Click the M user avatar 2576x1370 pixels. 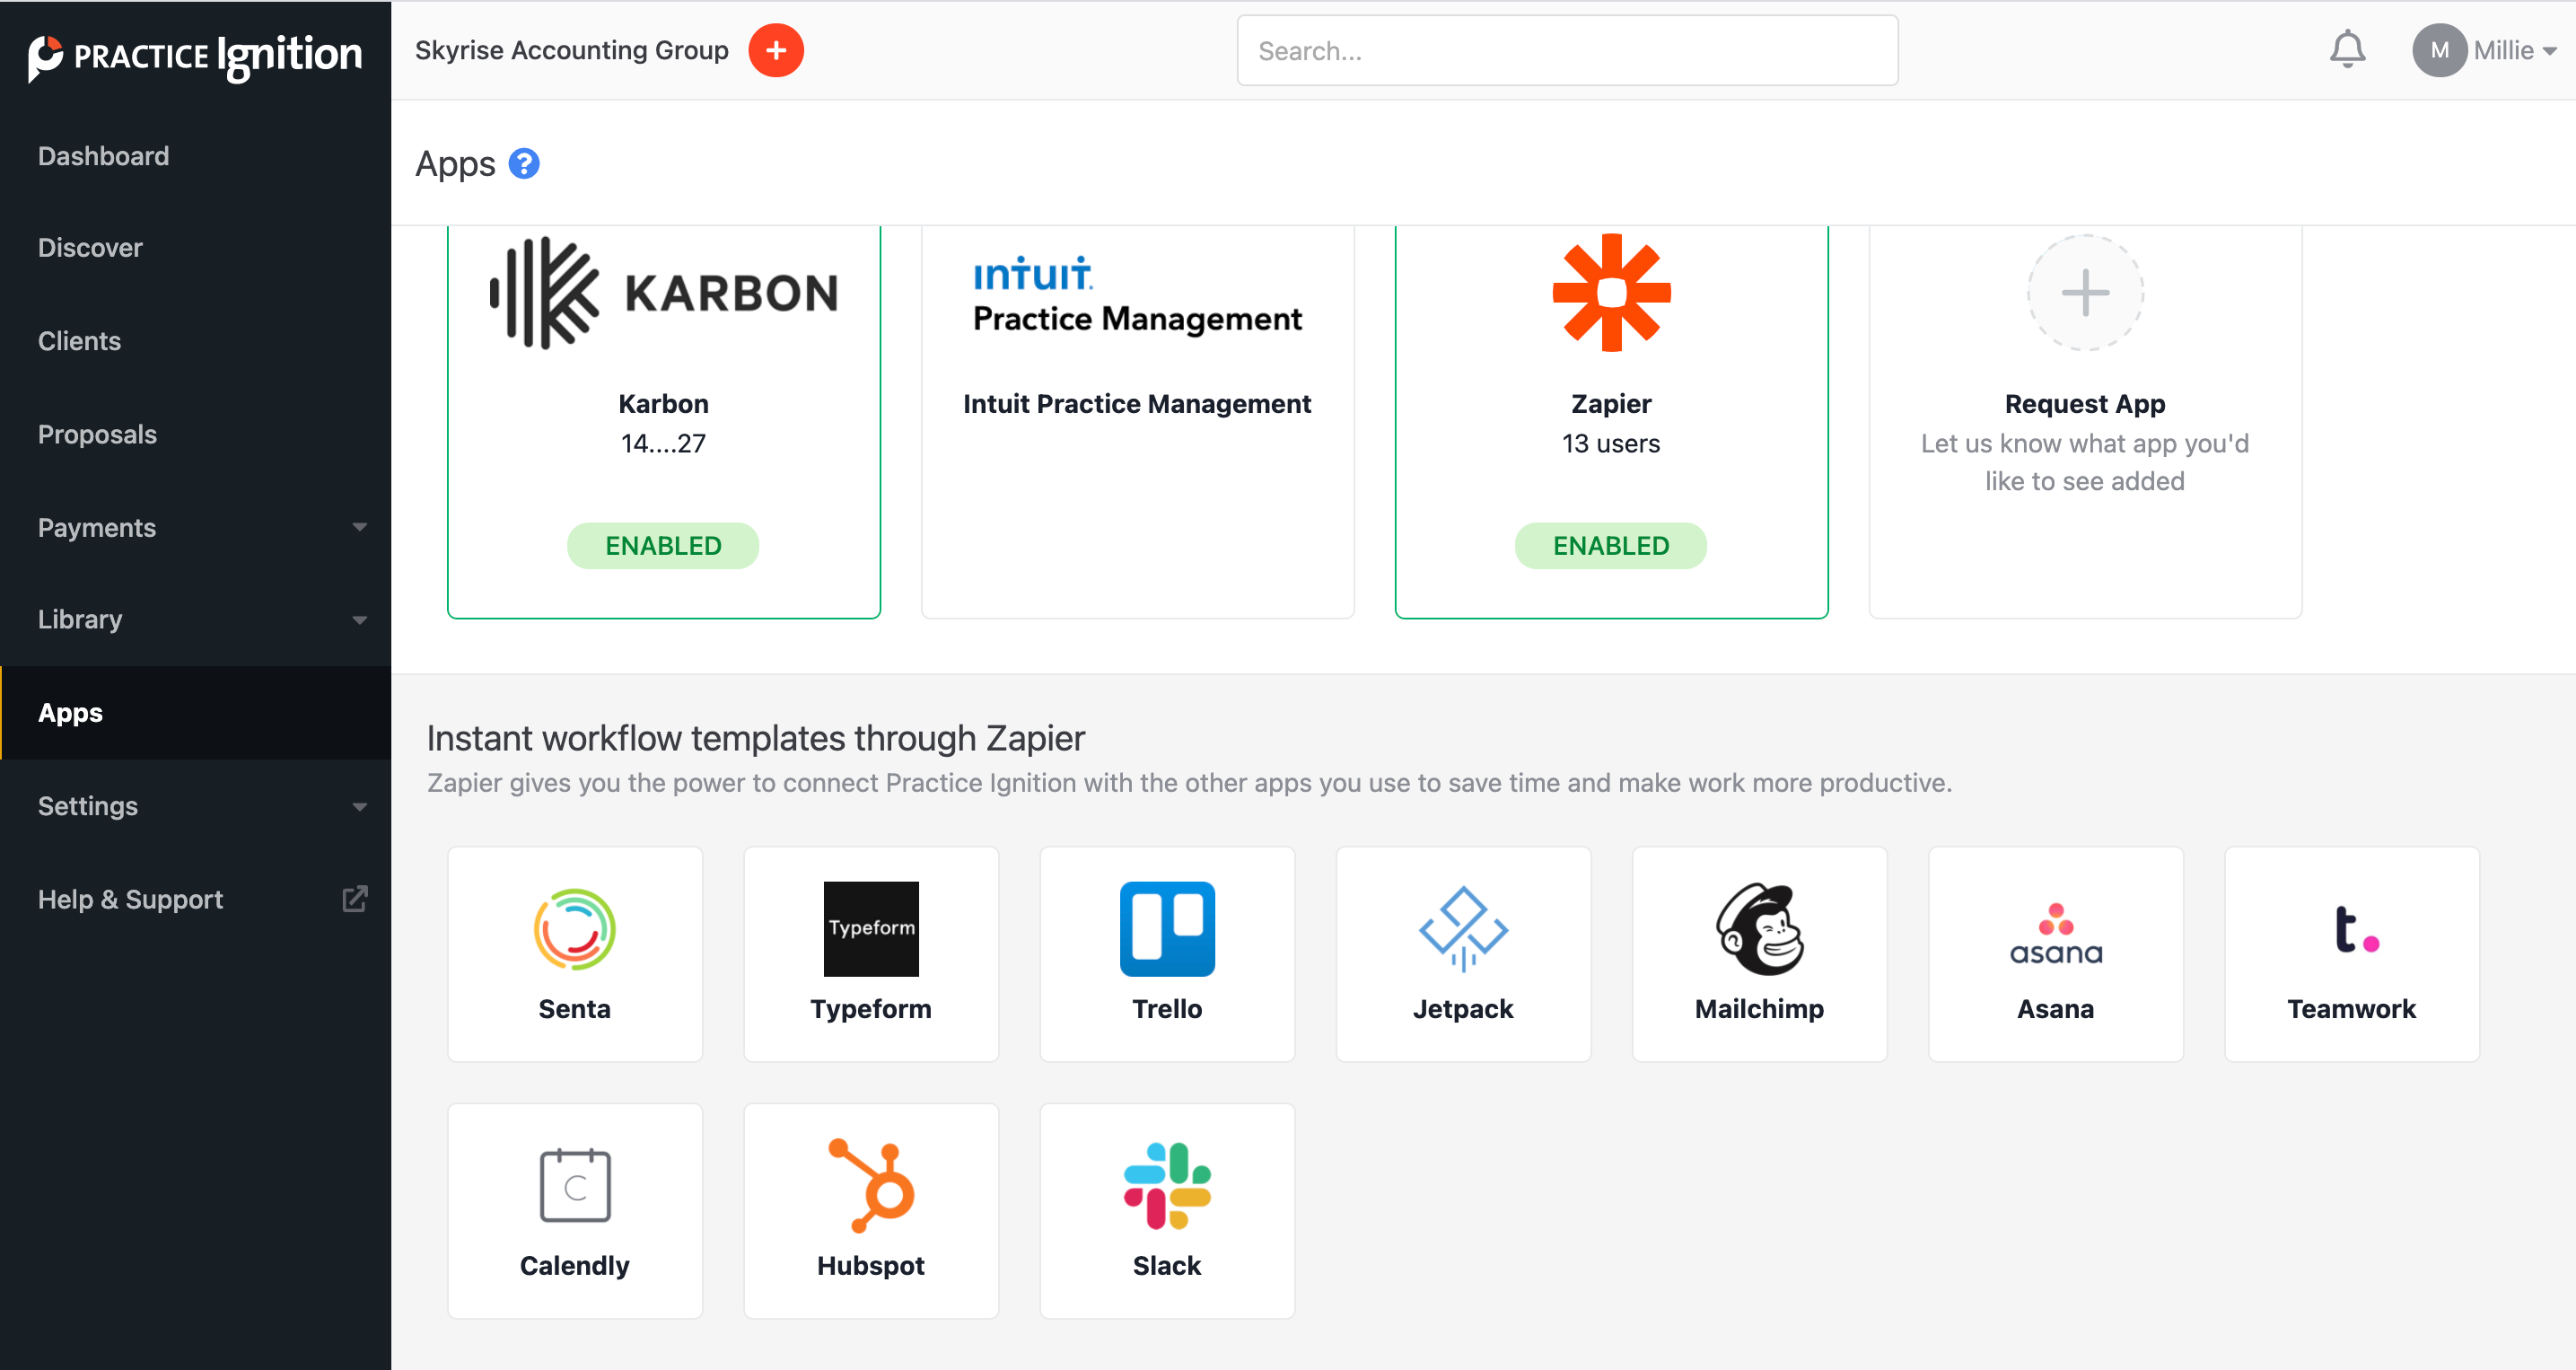click(x=2439, y=50)
